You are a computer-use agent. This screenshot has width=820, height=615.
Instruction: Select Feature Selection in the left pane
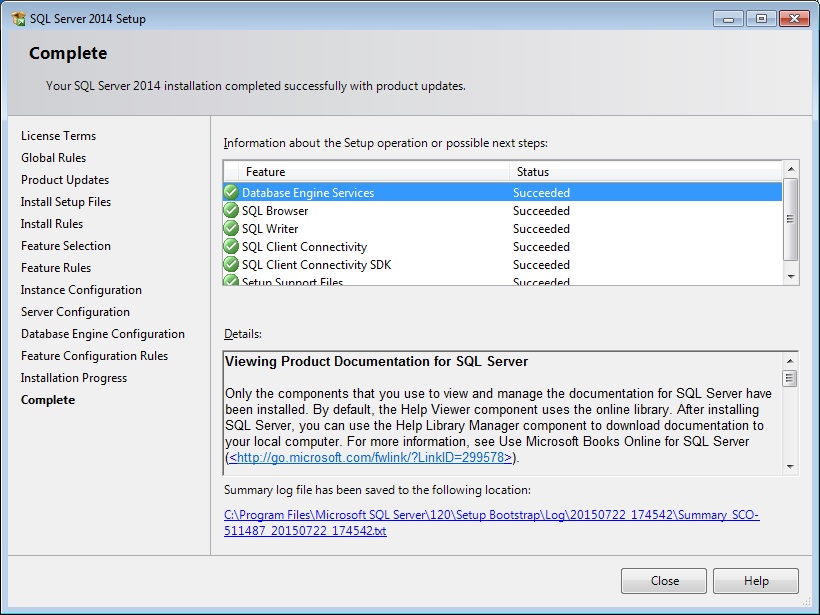tap(65, 245)
